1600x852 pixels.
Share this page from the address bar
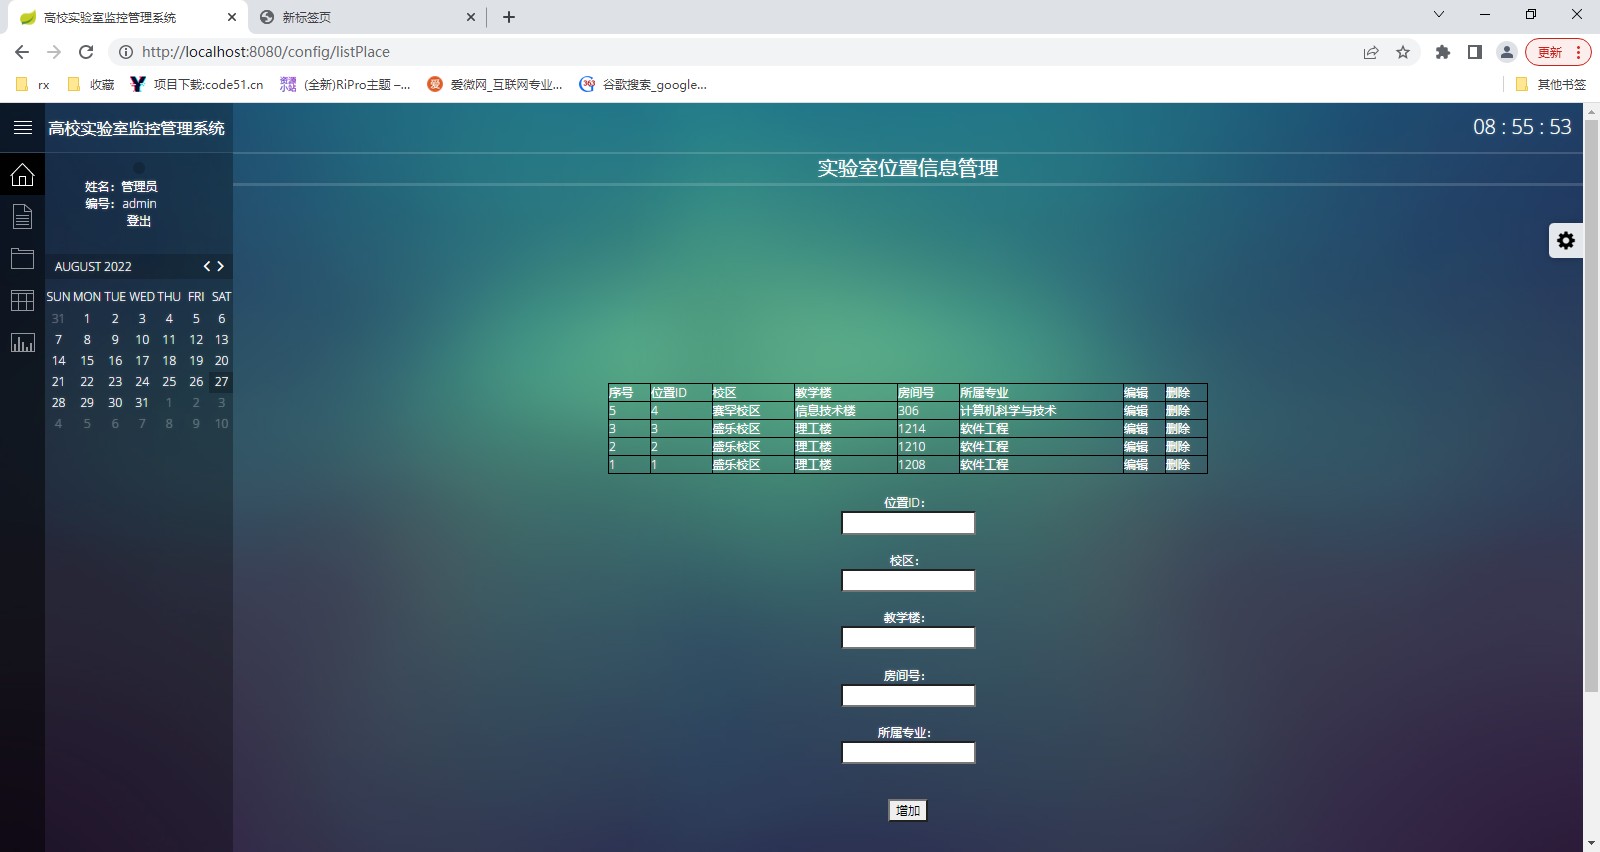pos(1371,52)
